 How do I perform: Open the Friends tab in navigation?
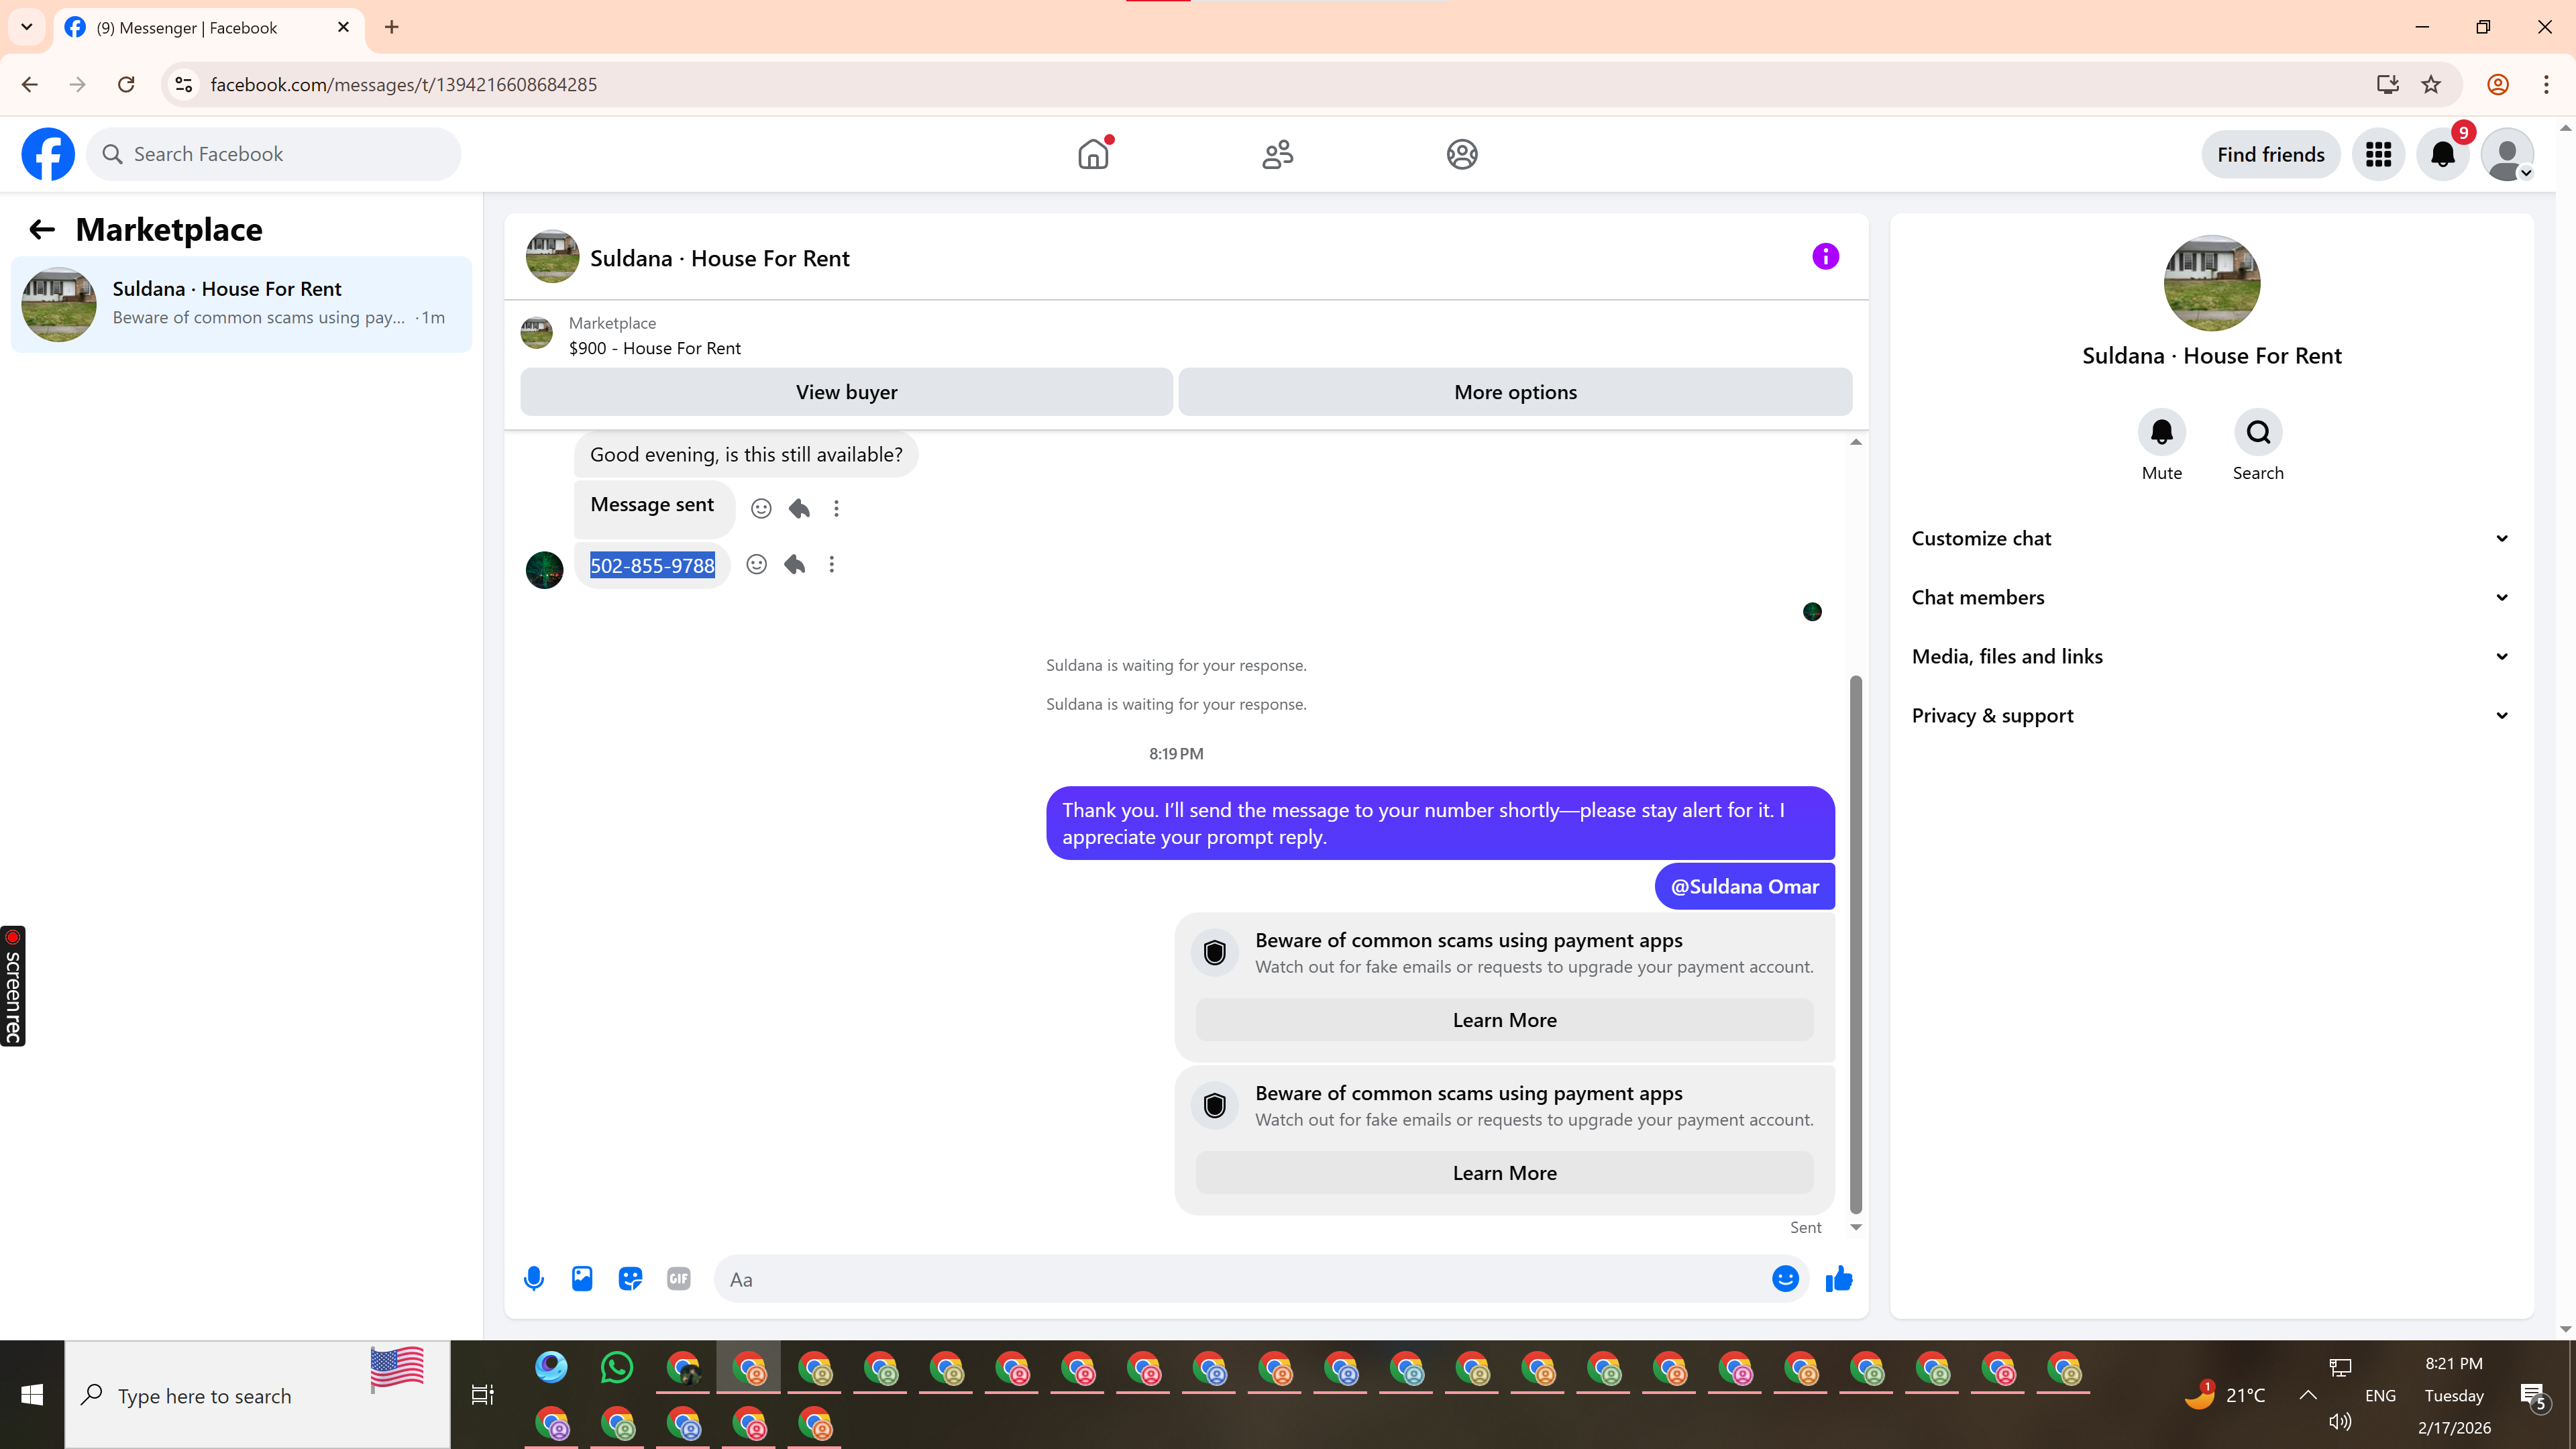click(1277, 155)
